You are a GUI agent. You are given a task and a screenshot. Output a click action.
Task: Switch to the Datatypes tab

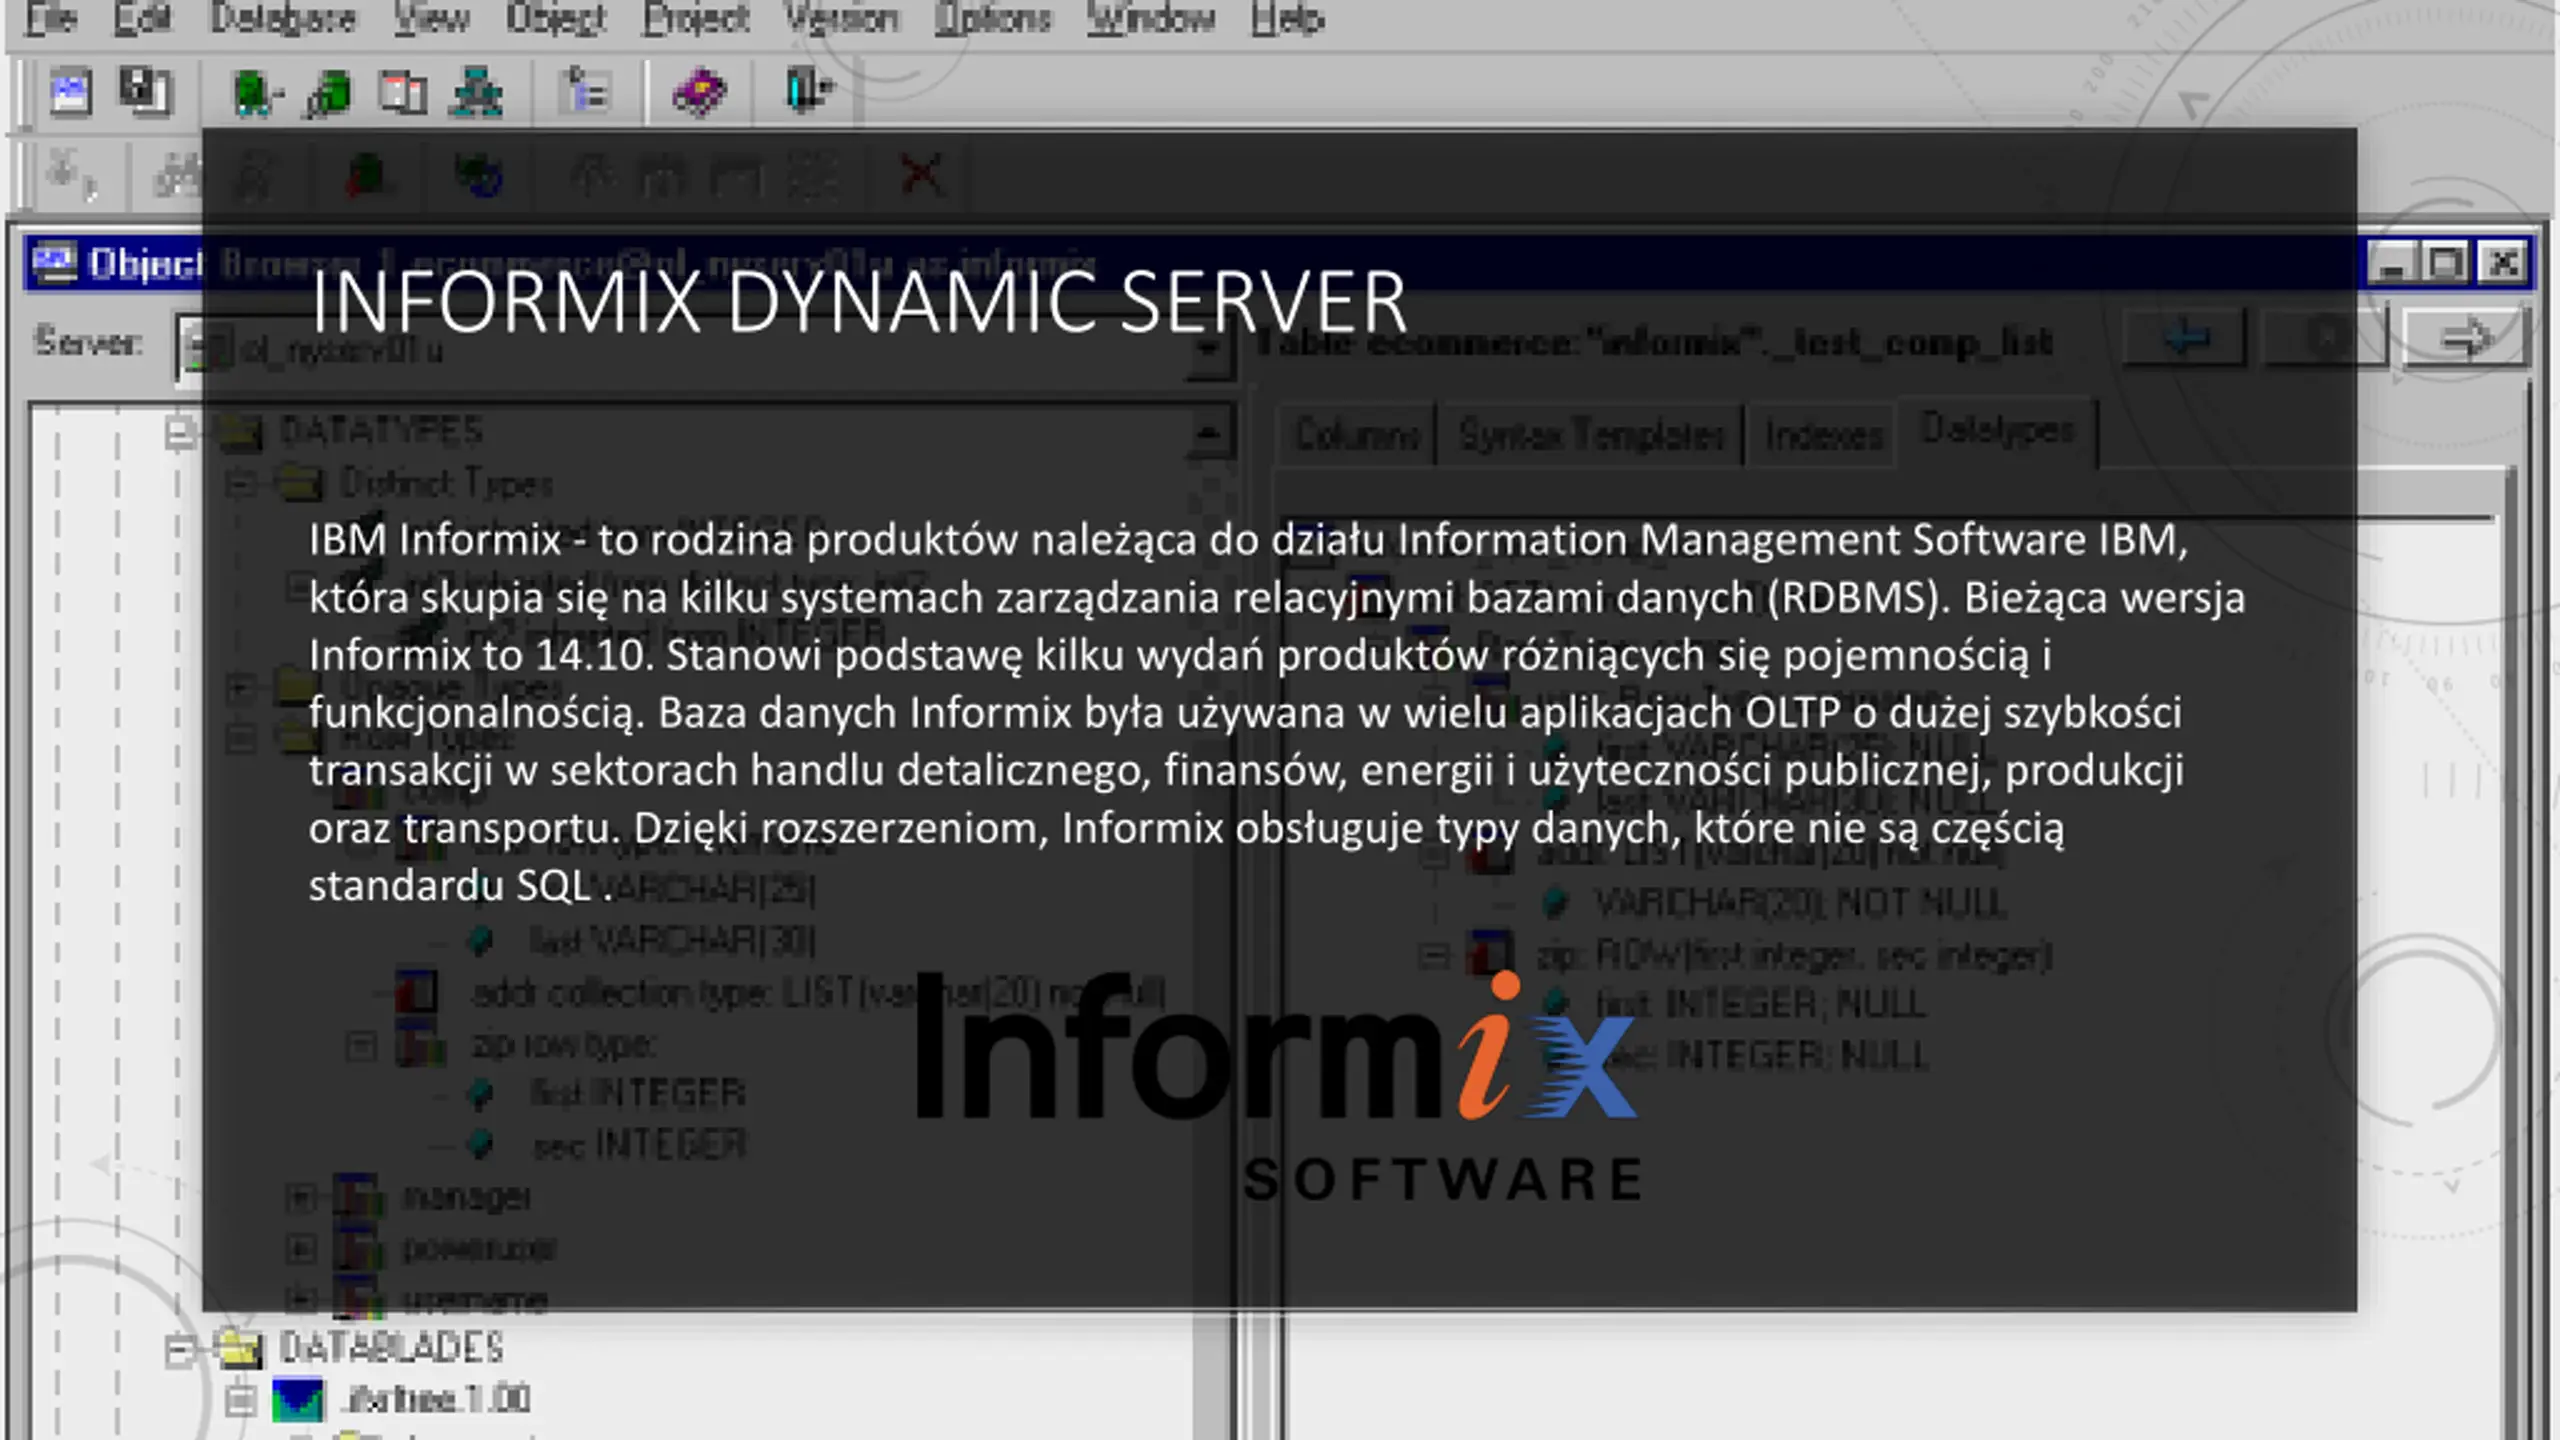coord(1997,432)
